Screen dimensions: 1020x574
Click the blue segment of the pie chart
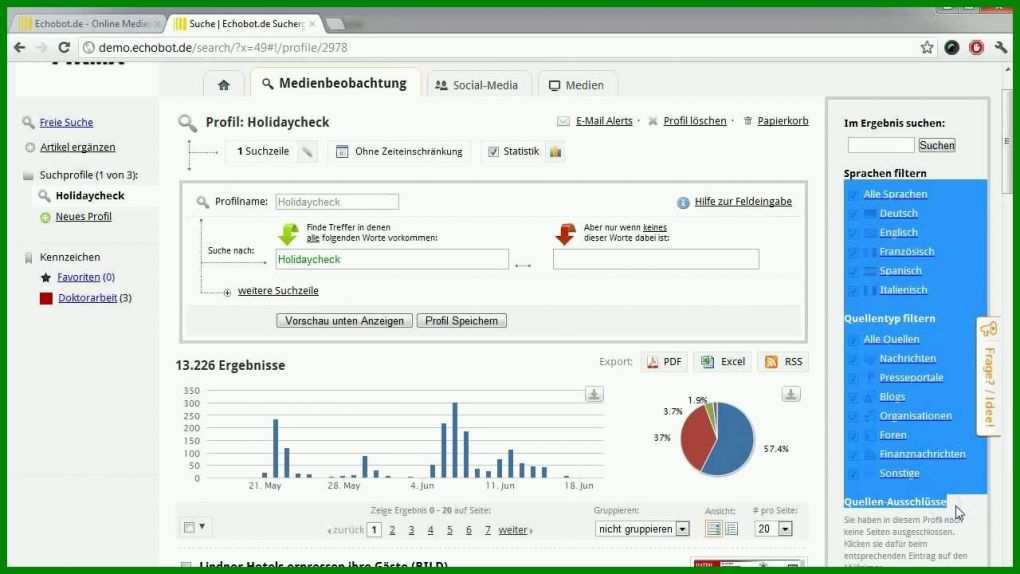pyautogui.click(x=733, y=439)
